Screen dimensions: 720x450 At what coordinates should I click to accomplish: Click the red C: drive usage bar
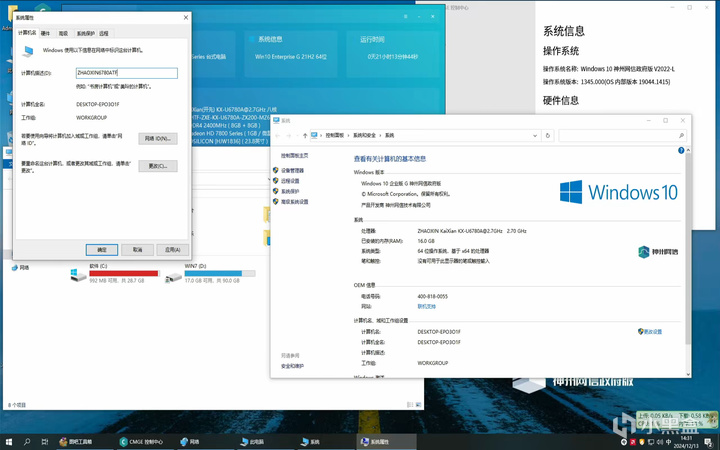[124, 273]
